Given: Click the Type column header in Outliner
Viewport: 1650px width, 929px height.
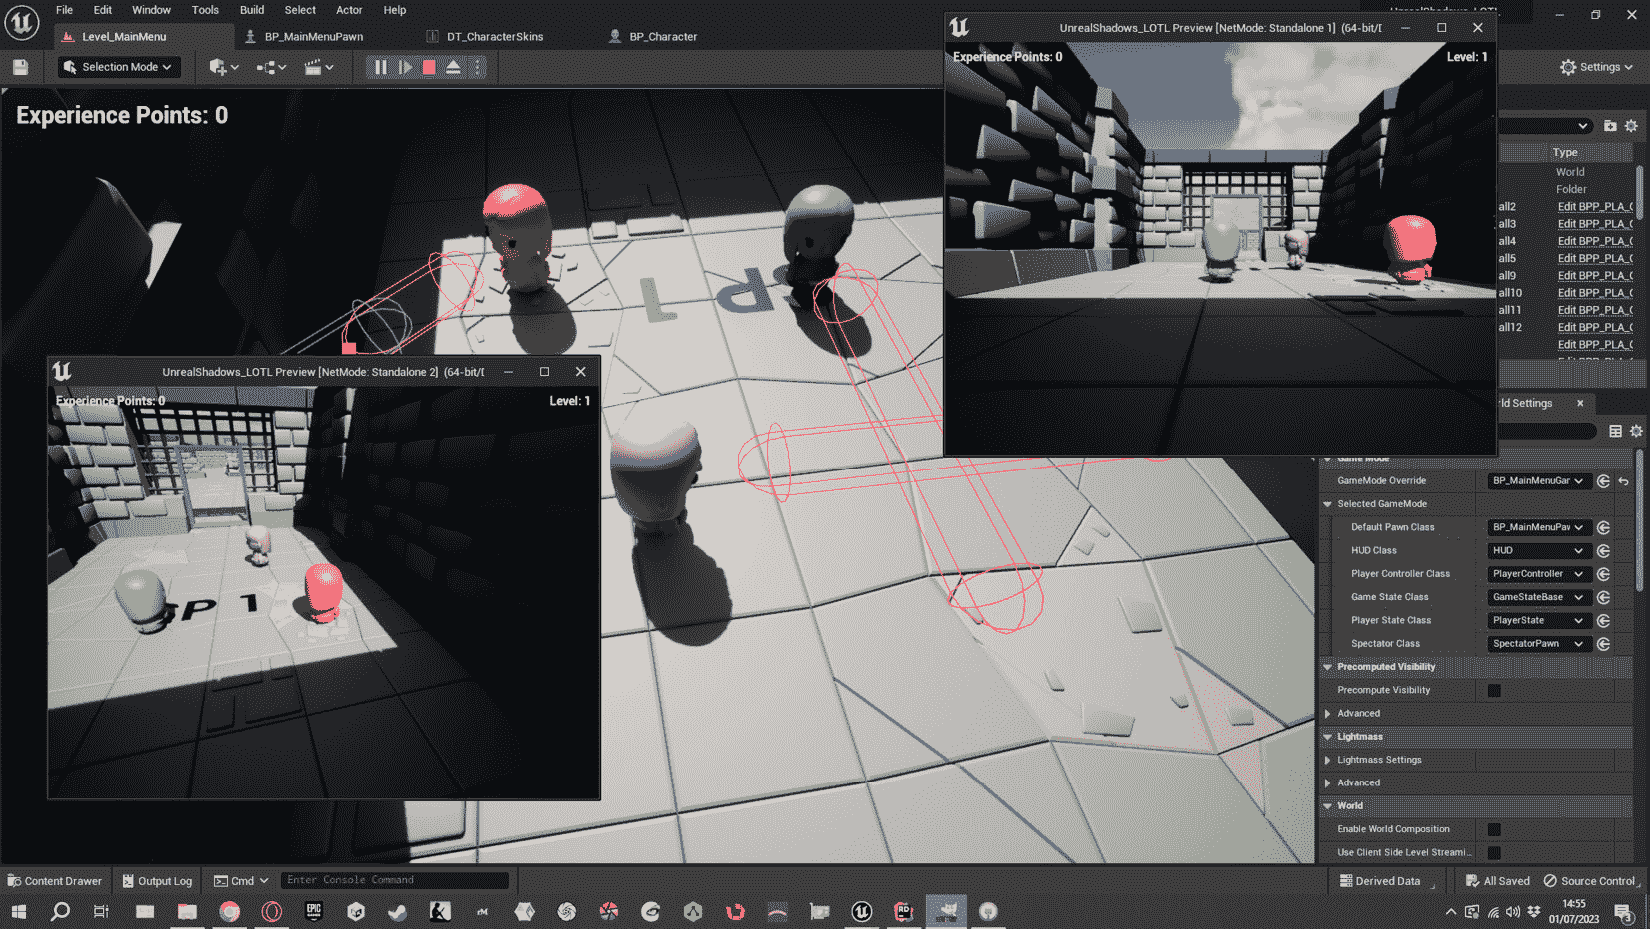Looking at the screenshot, I should (1565, 153).
